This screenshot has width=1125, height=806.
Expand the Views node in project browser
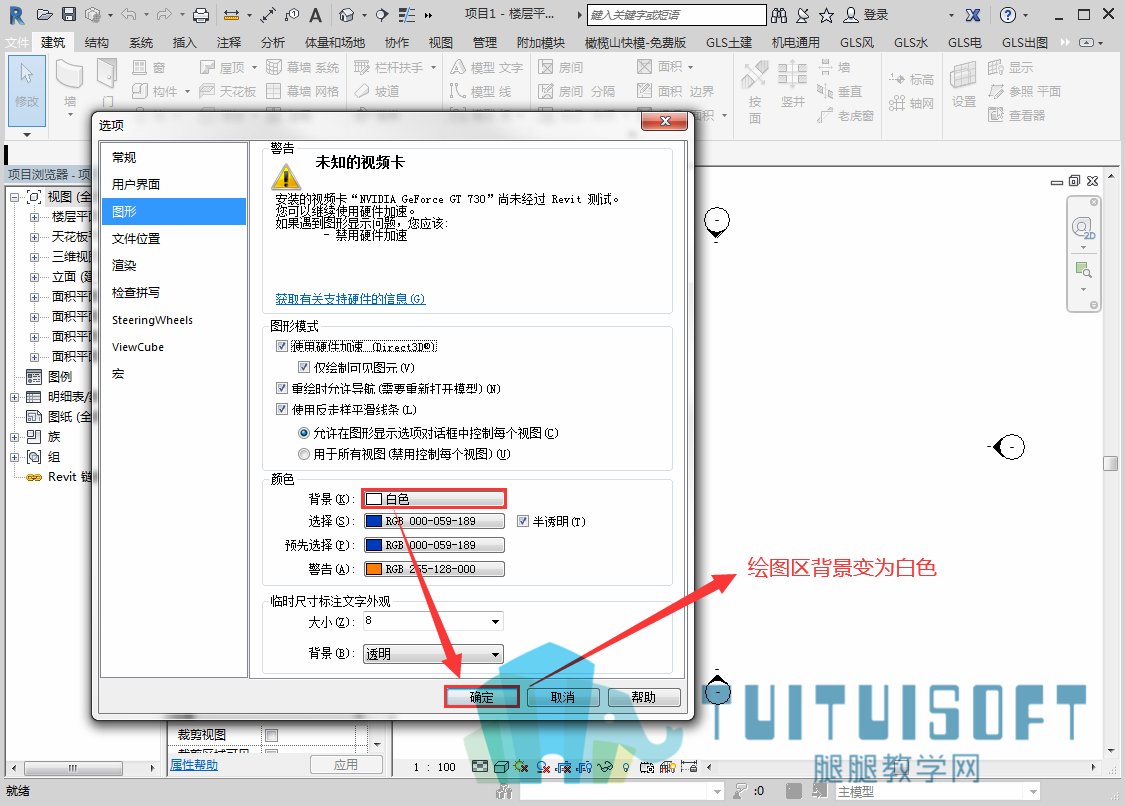point(14,197)
